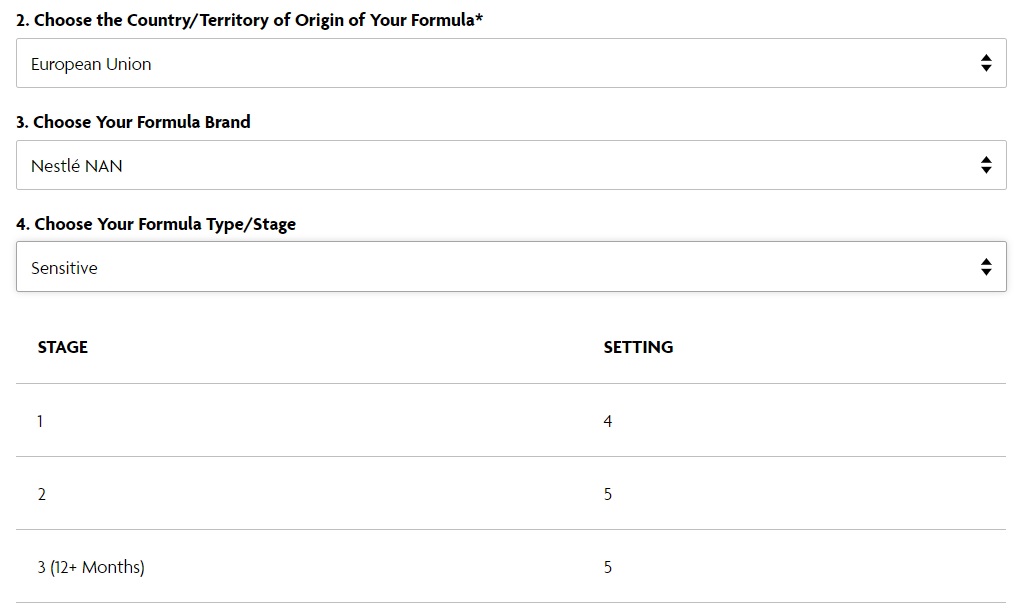
Task: Click the arrows icon in European Union select
Action: (x=986, y=63)
